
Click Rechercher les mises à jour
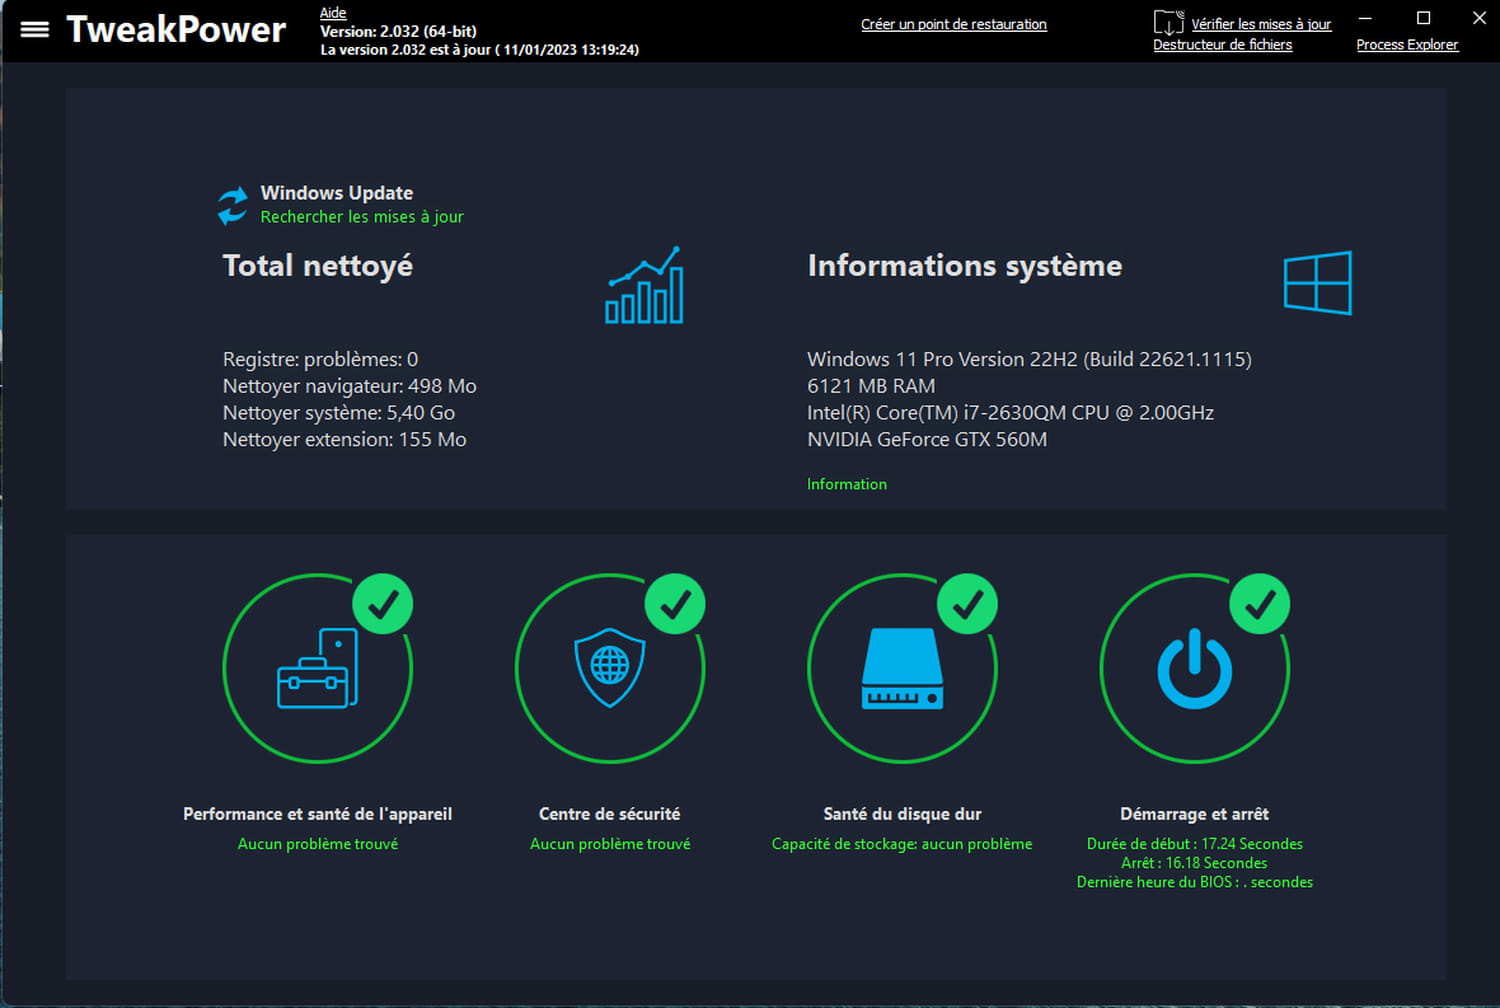point(362,217)
